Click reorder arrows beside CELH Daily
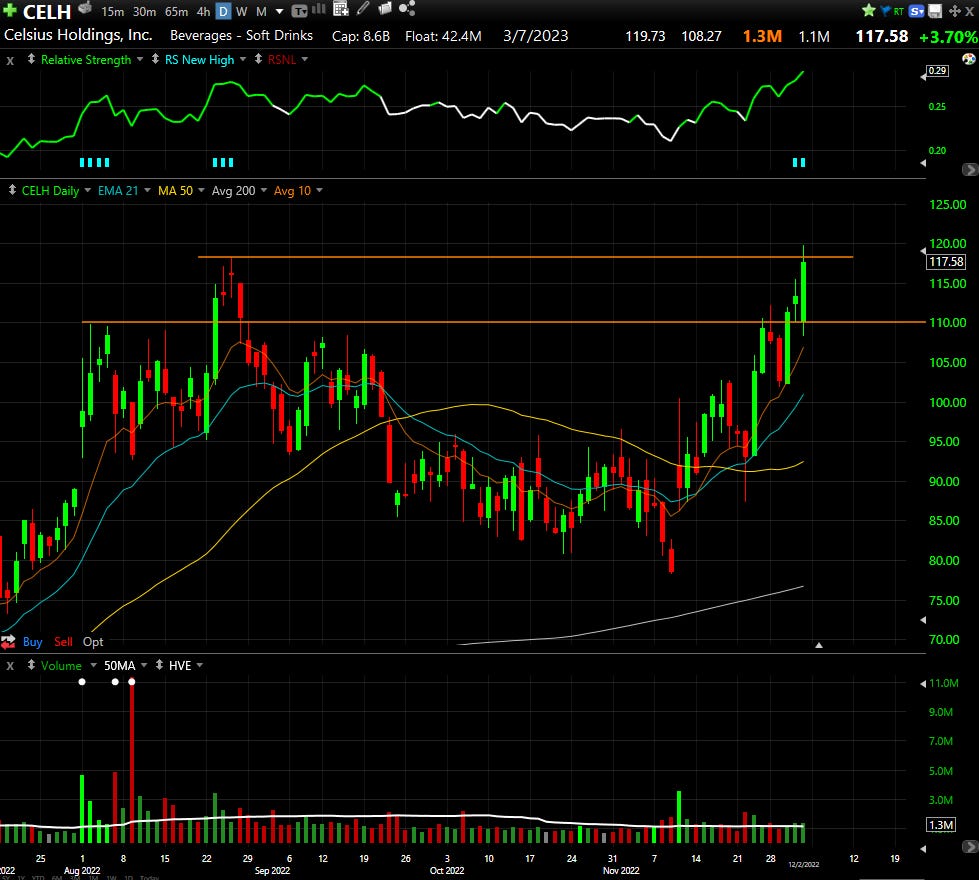This screenshot has height=880, width=979. (12, 190)
